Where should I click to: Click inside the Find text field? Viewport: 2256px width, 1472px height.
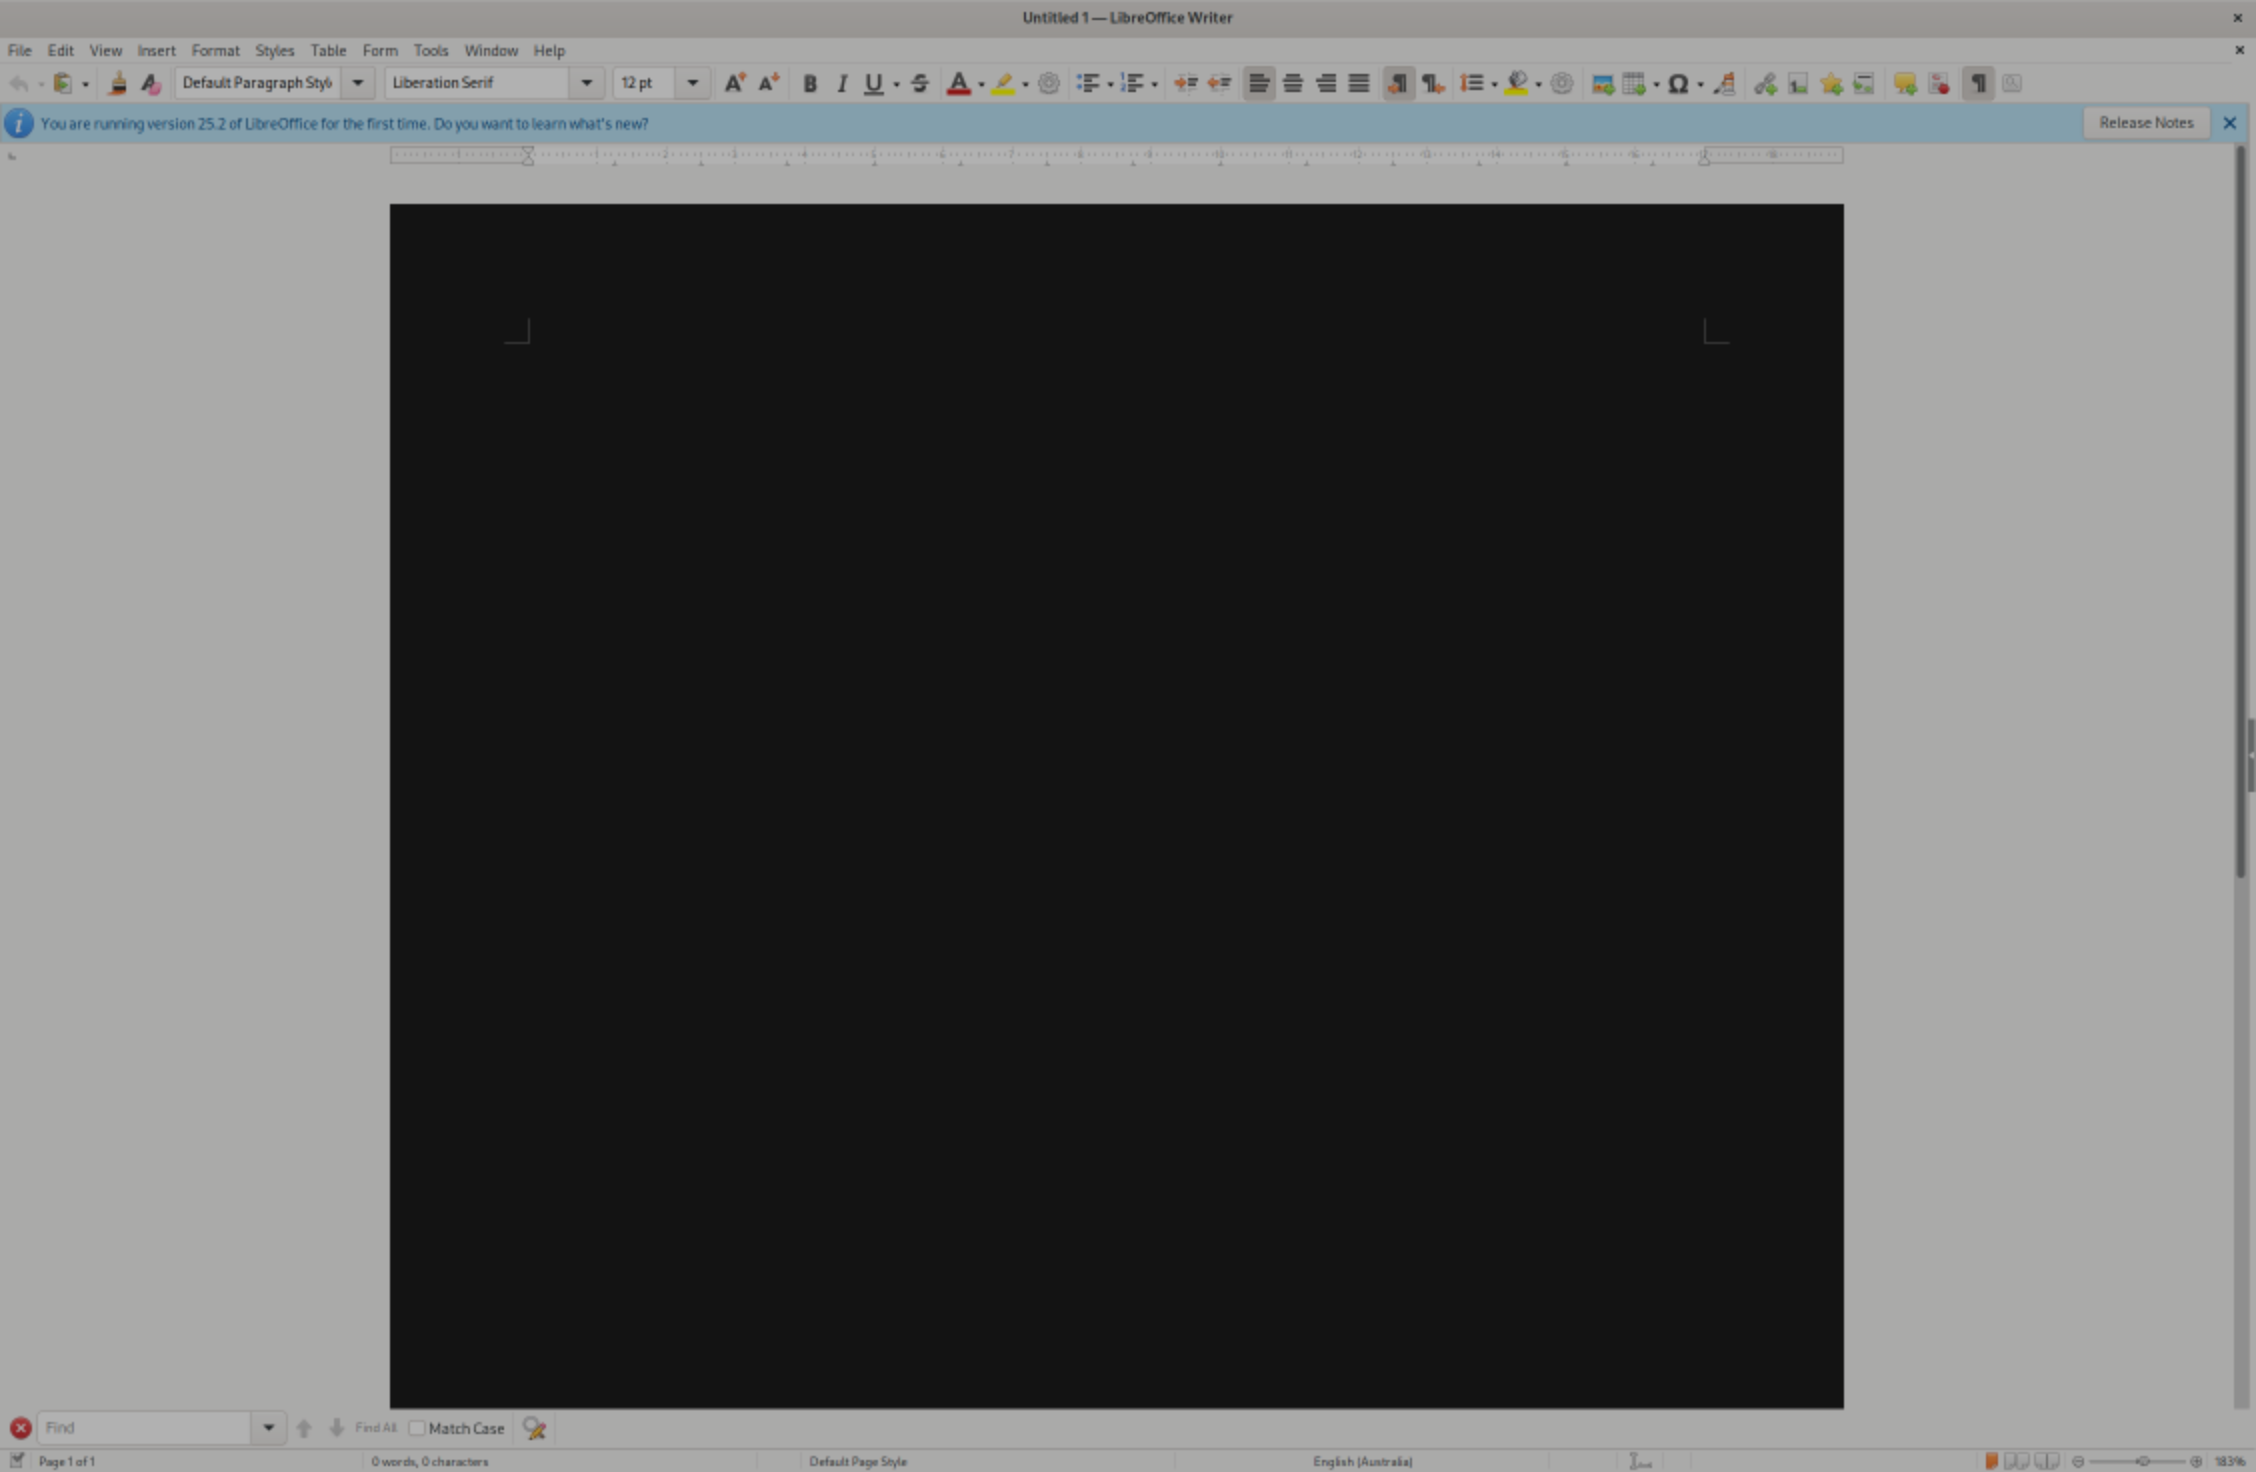tap(145, 1428)
